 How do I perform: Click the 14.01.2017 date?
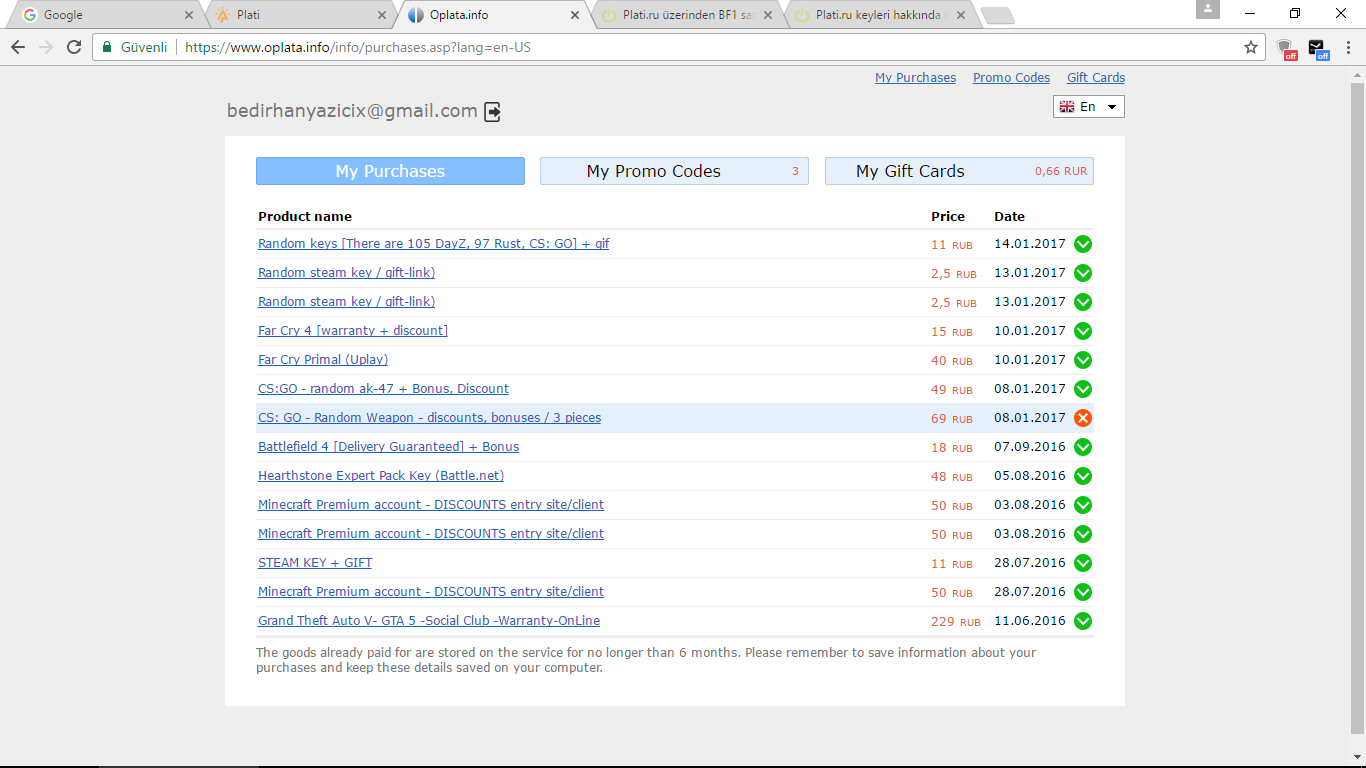click(x=1030, y=244)
